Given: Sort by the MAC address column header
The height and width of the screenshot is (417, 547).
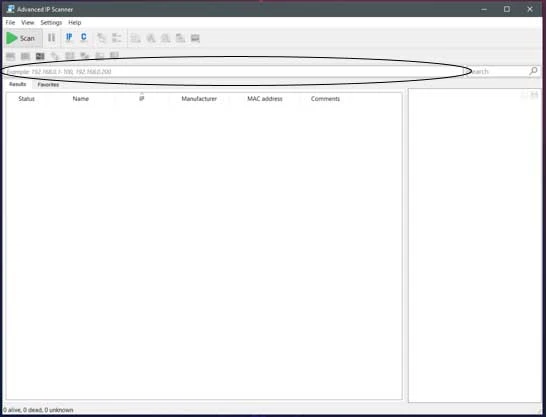Looking at the screenshot, I should (x=265, y=99).
